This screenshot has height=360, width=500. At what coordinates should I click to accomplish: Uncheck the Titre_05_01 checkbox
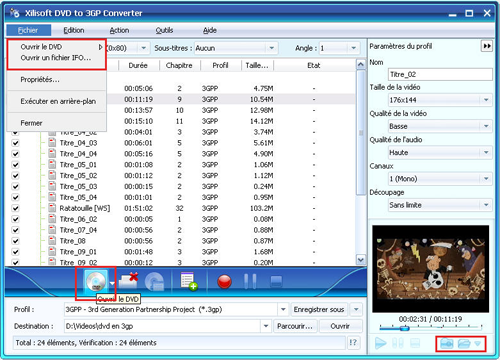coord(15,165)
